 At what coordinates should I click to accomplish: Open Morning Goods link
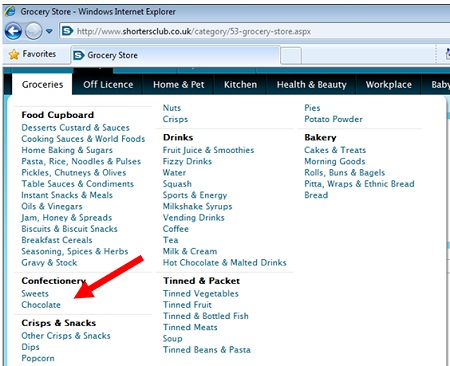[335, 161]
